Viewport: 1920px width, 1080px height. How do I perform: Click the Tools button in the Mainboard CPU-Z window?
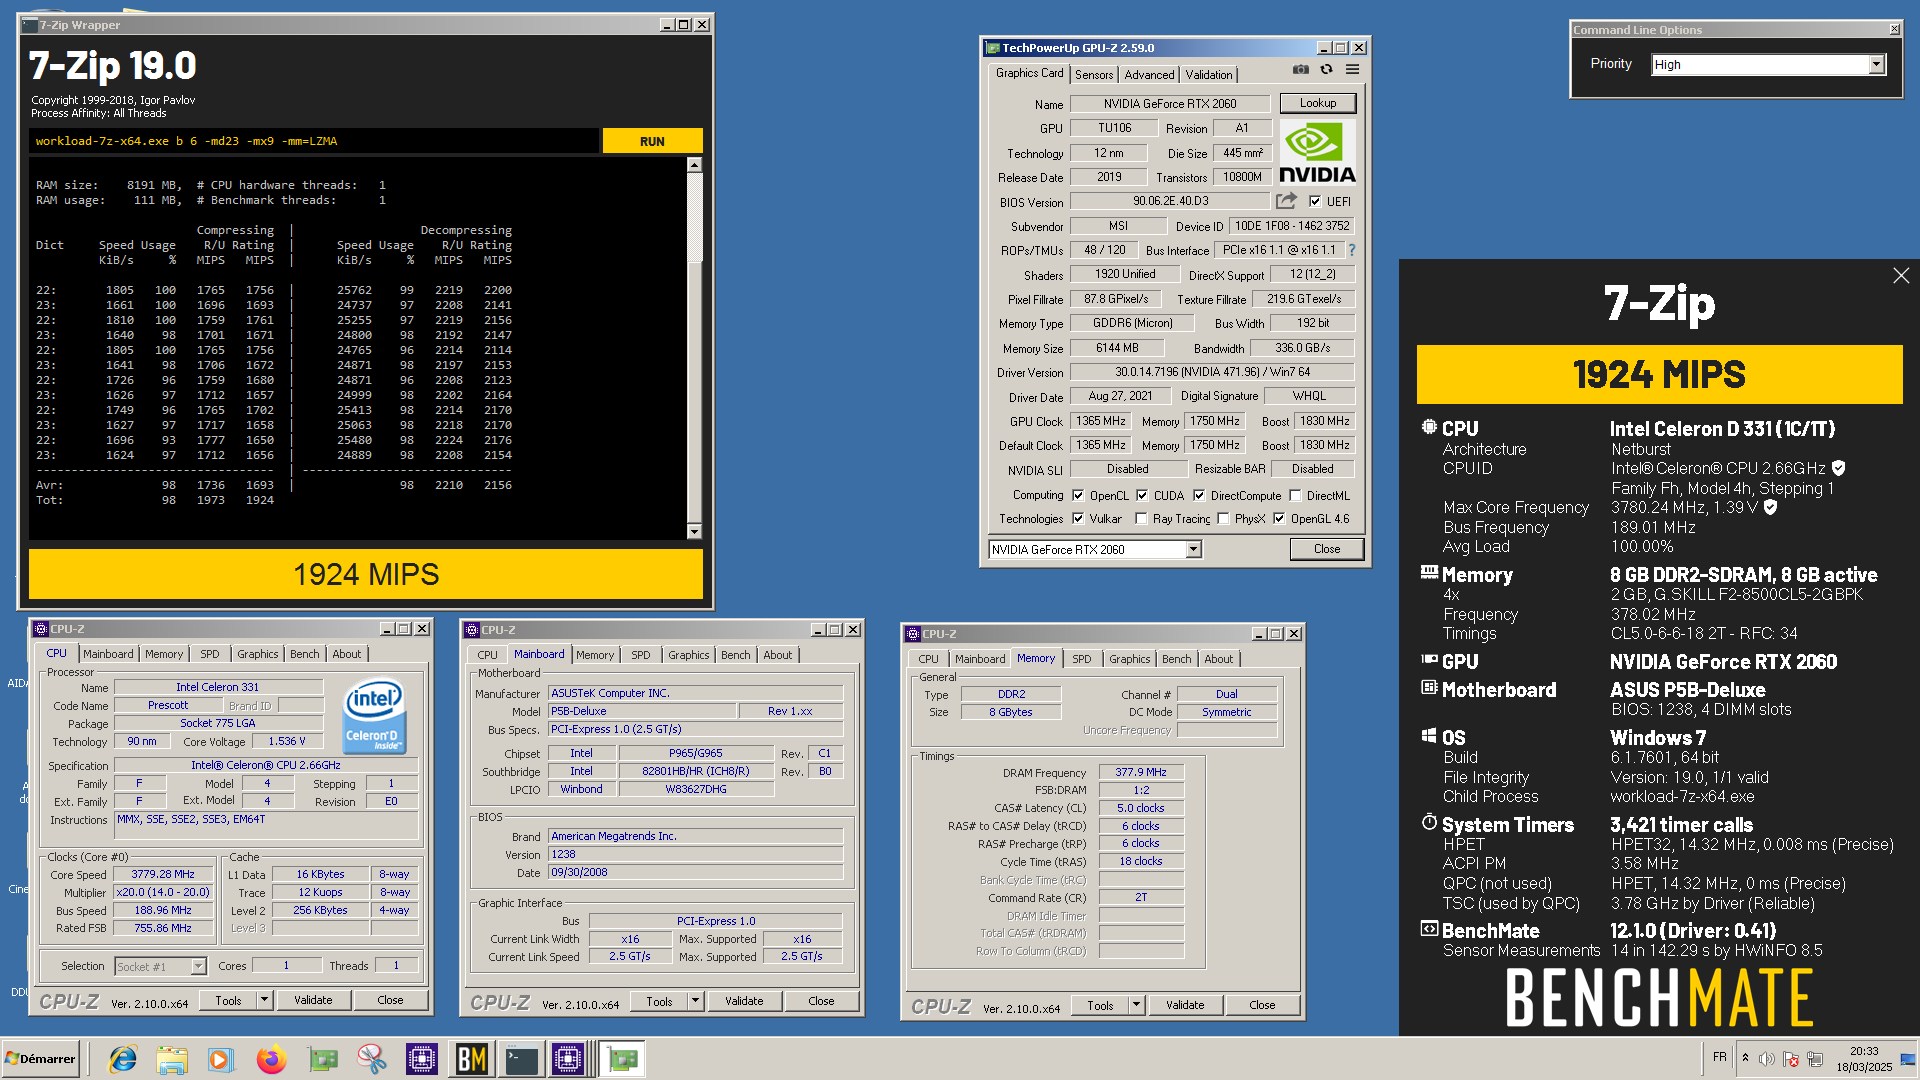coord(659,1001)
